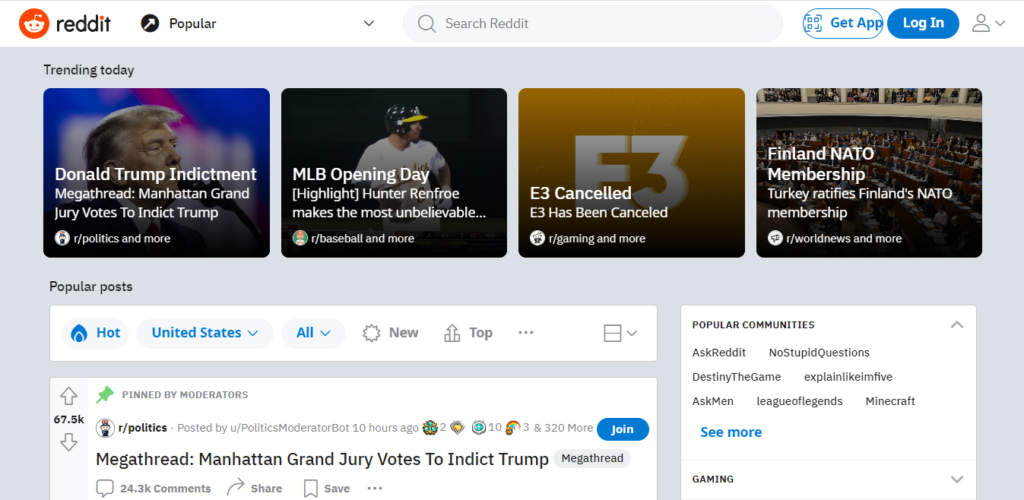The image size is (1024, 500).
Task: Upvote the Trump indictment megathread
Action: pos(69,396)
